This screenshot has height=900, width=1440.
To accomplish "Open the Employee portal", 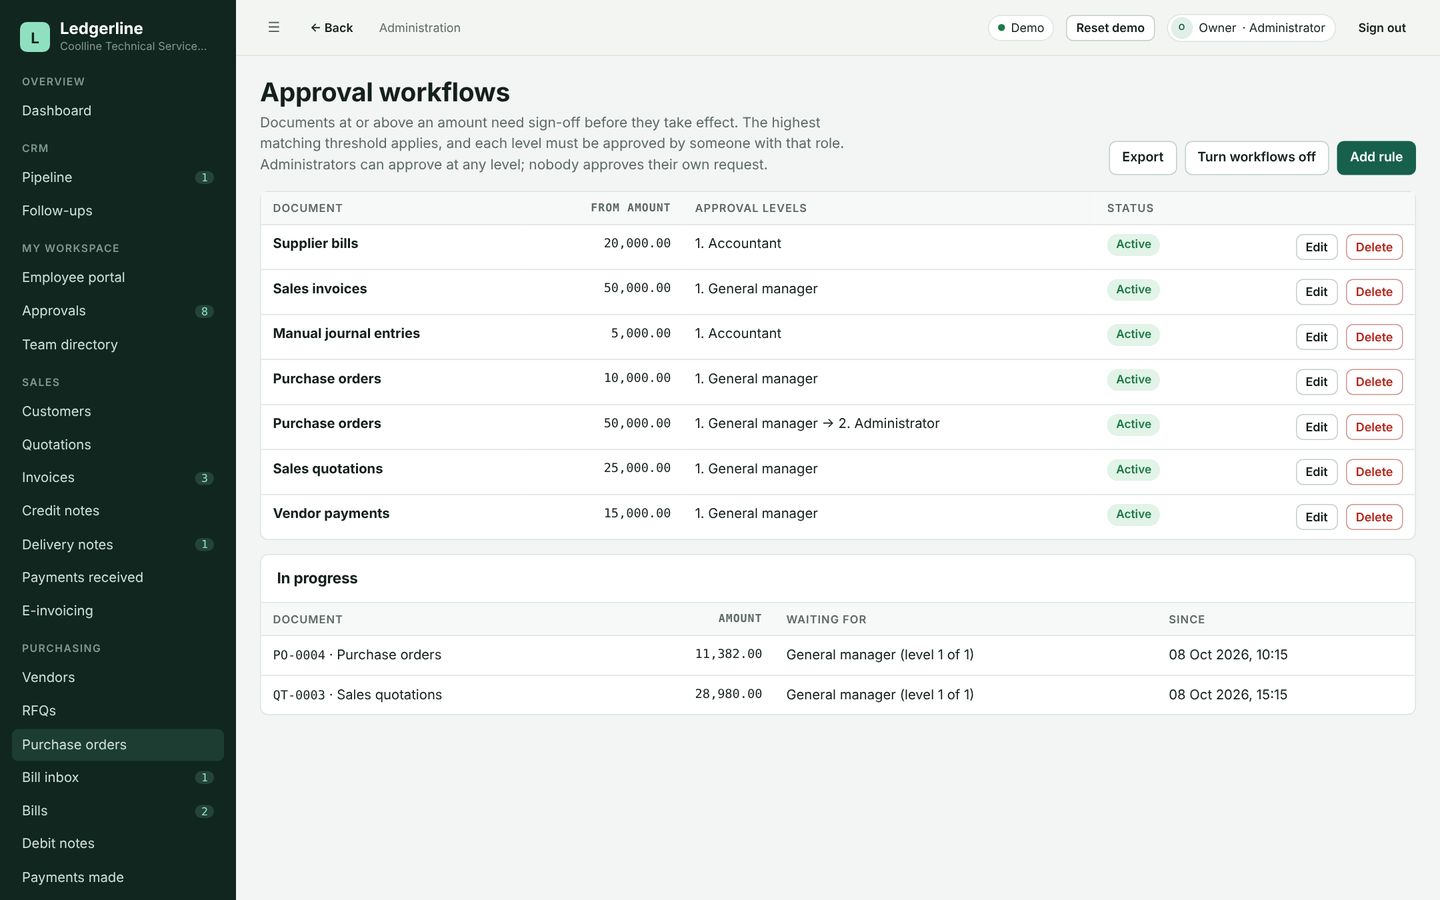I will pos(118,277).
